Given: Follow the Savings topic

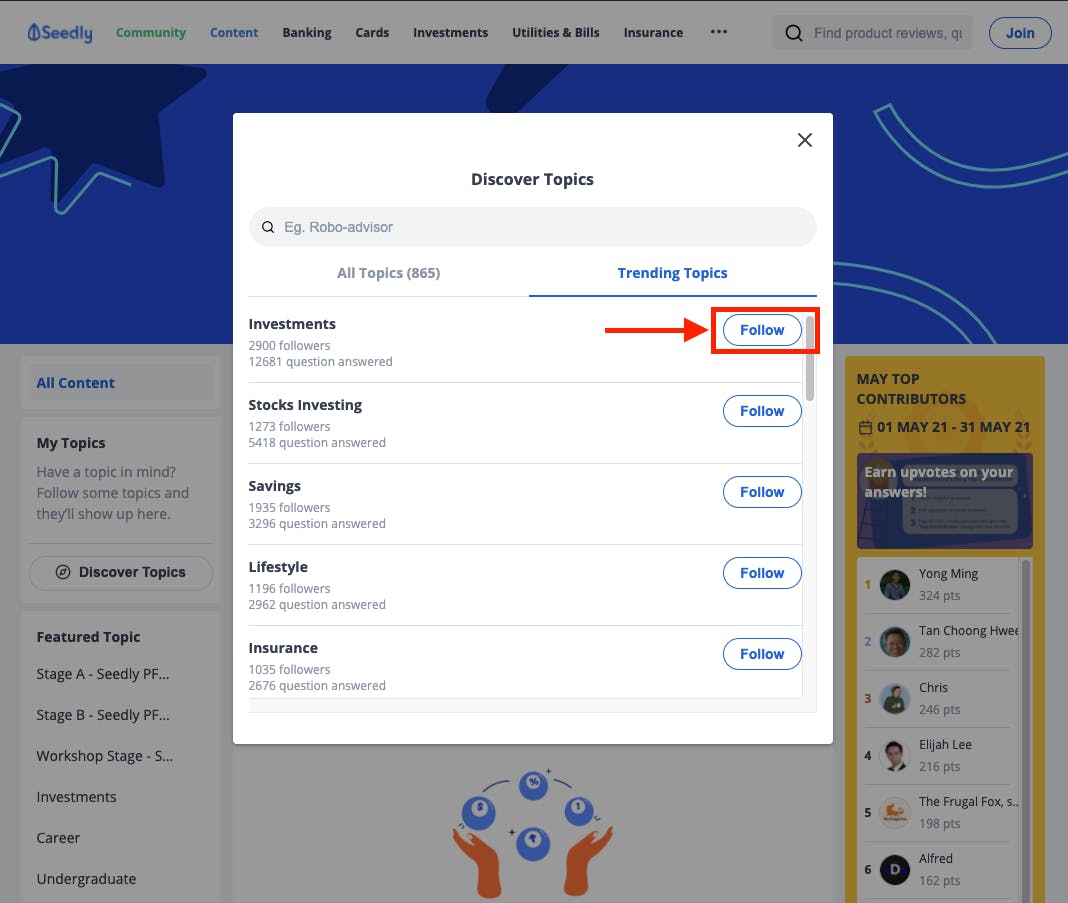Looking at the screenshot, I should (x=761, y=492).
